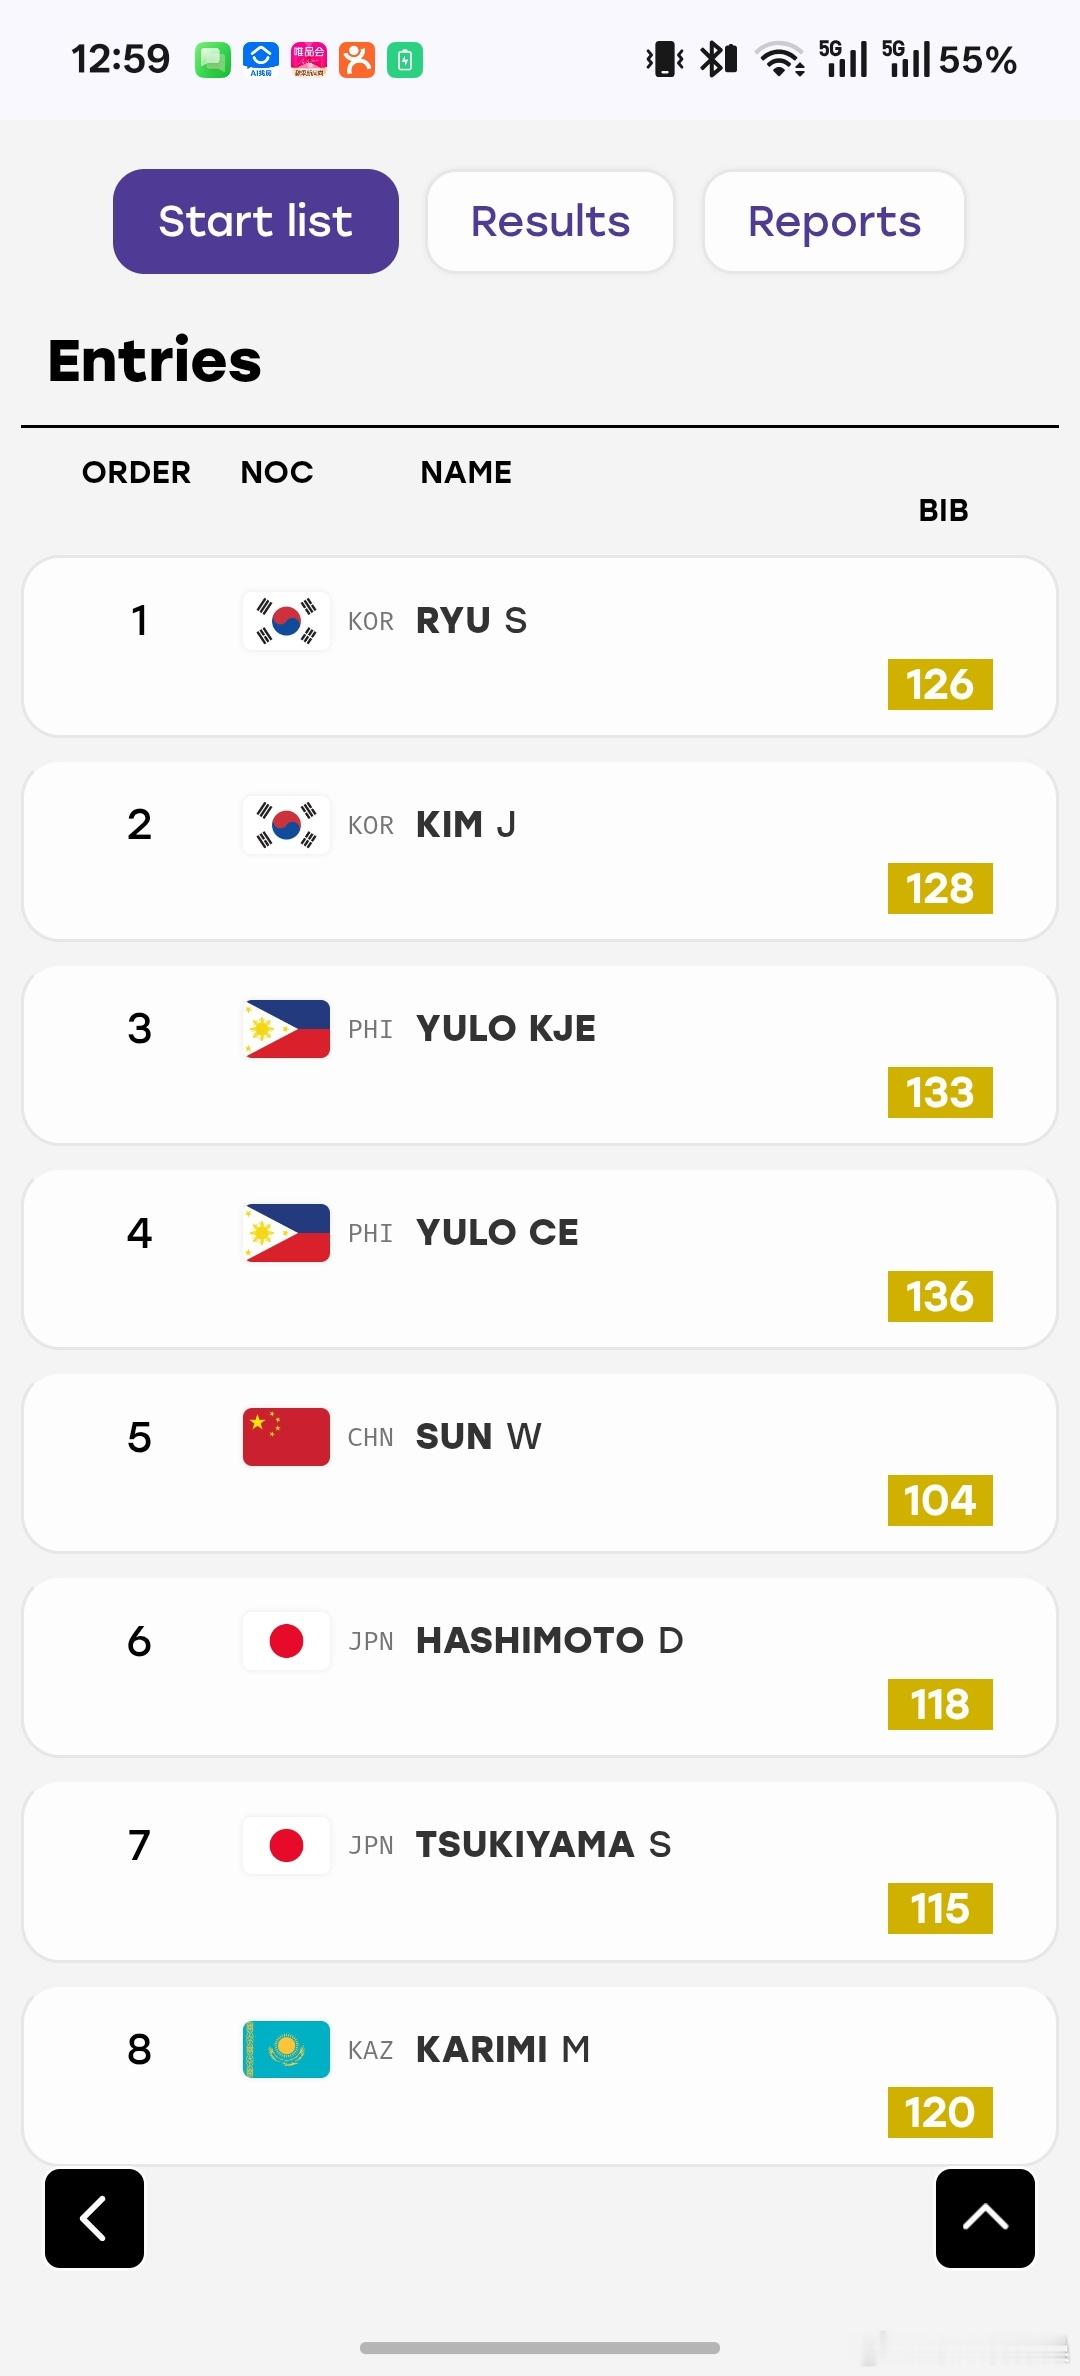Screen dimensions: 1080x2376
Task: Tap the scroll-to-top chevron button
Action: tap(985, 2218)
